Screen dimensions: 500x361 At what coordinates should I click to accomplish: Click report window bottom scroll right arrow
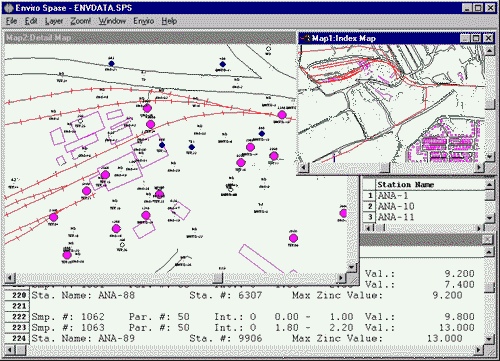[479, 350]
